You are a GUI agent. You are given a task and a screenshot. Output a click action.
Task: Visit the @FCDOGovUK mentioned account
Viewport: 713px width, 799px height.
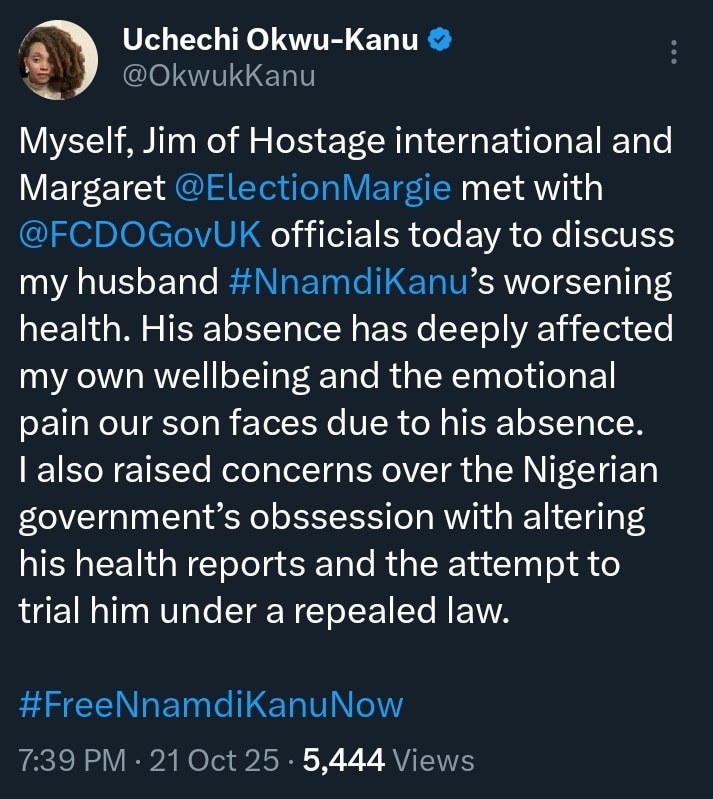click(x=141, y=235)
